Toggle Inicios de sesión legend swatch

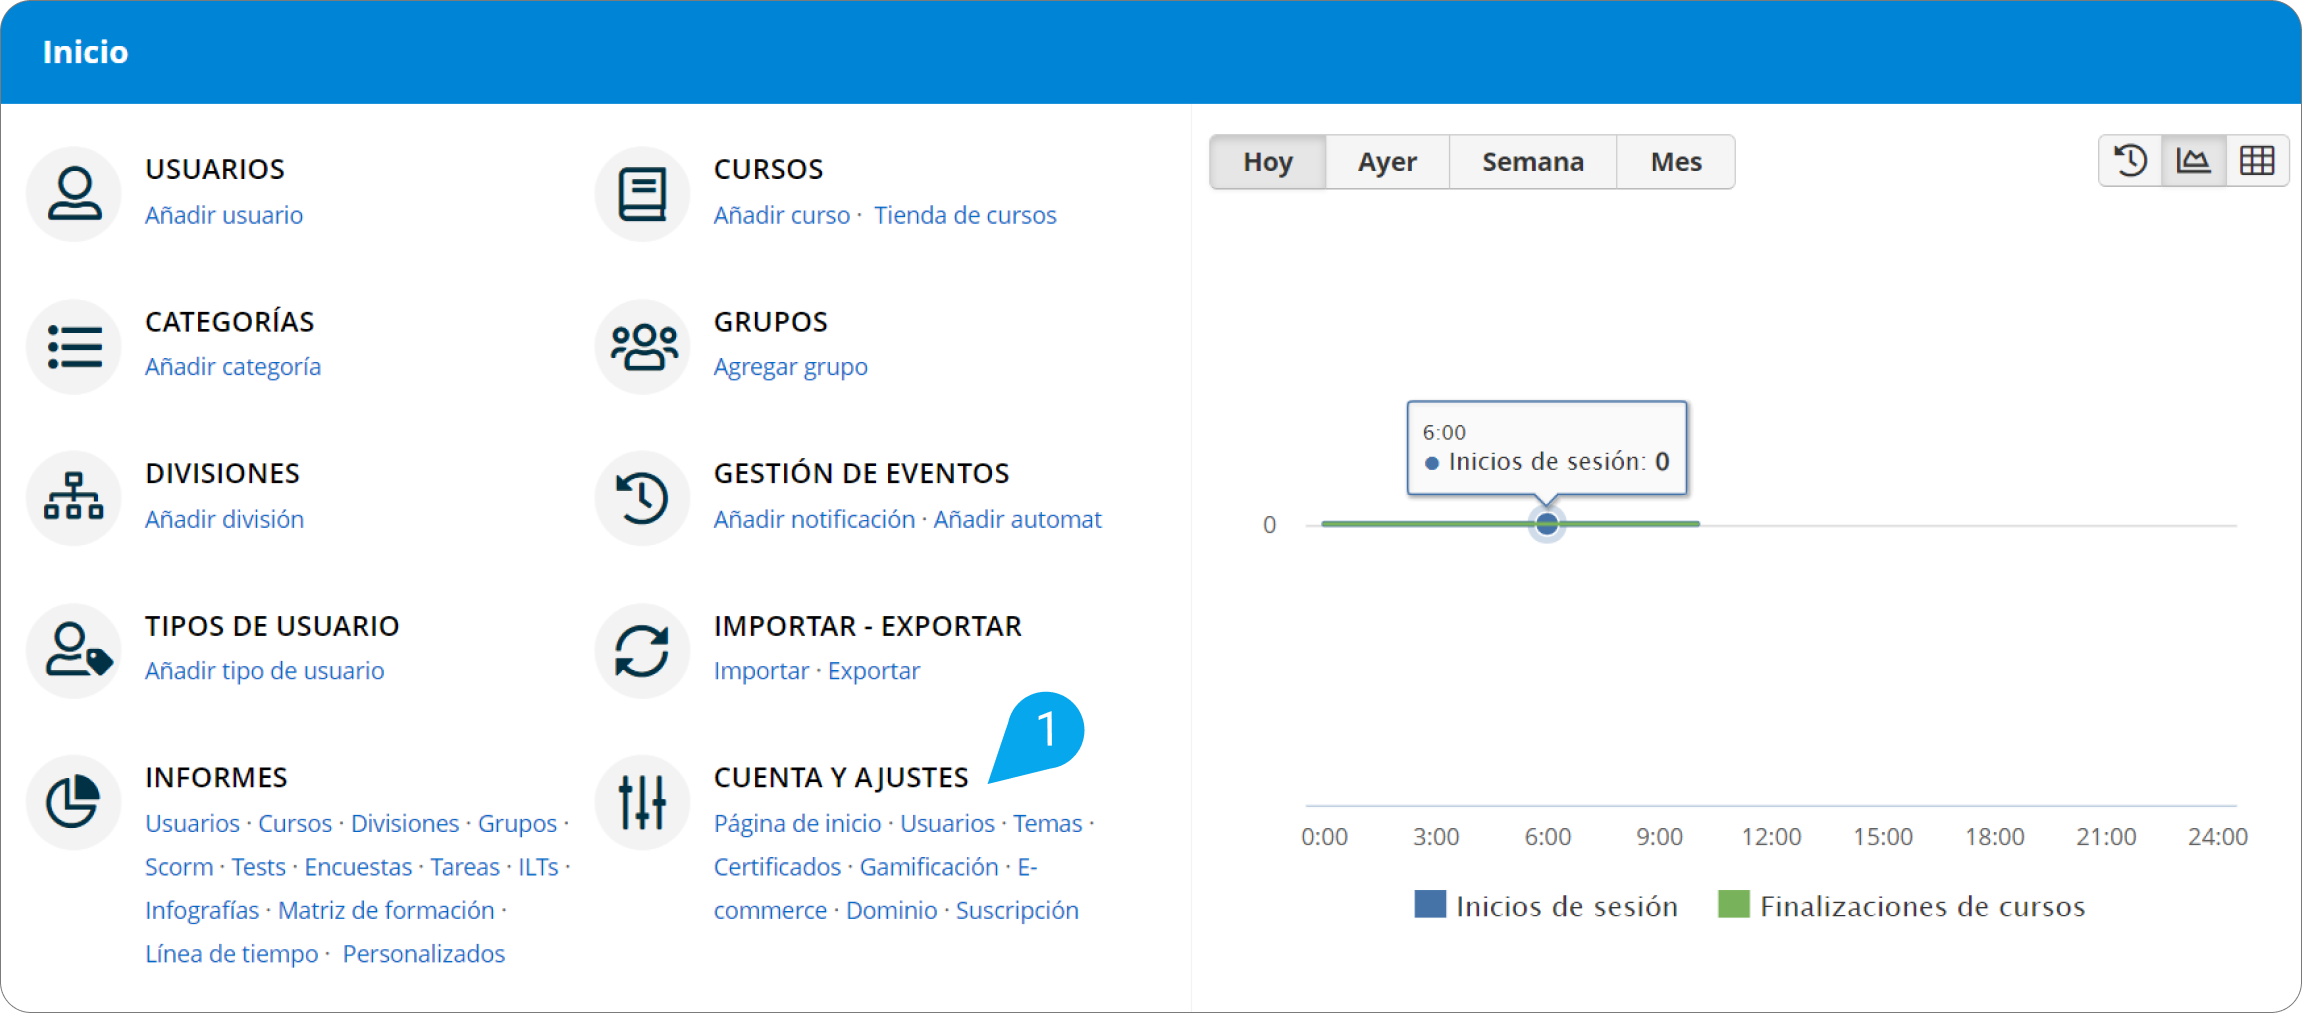coord(1430,905)
